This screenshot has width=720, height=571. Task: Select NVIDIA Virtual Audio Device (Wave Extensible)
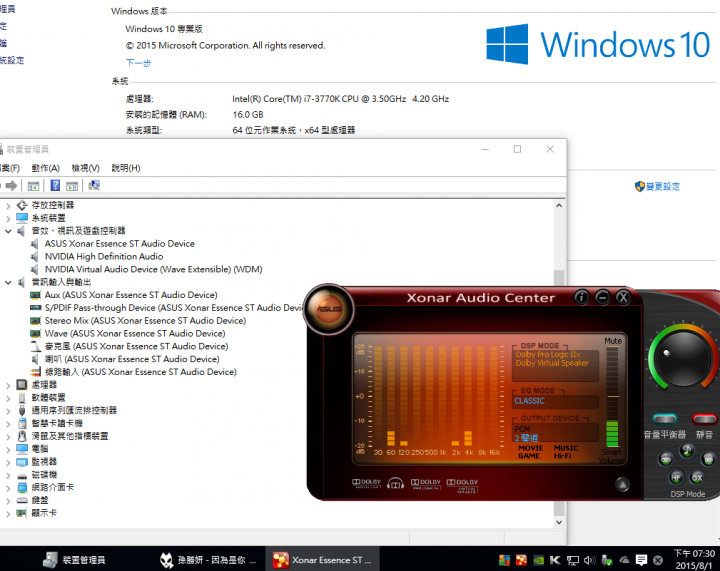(153, 269)
